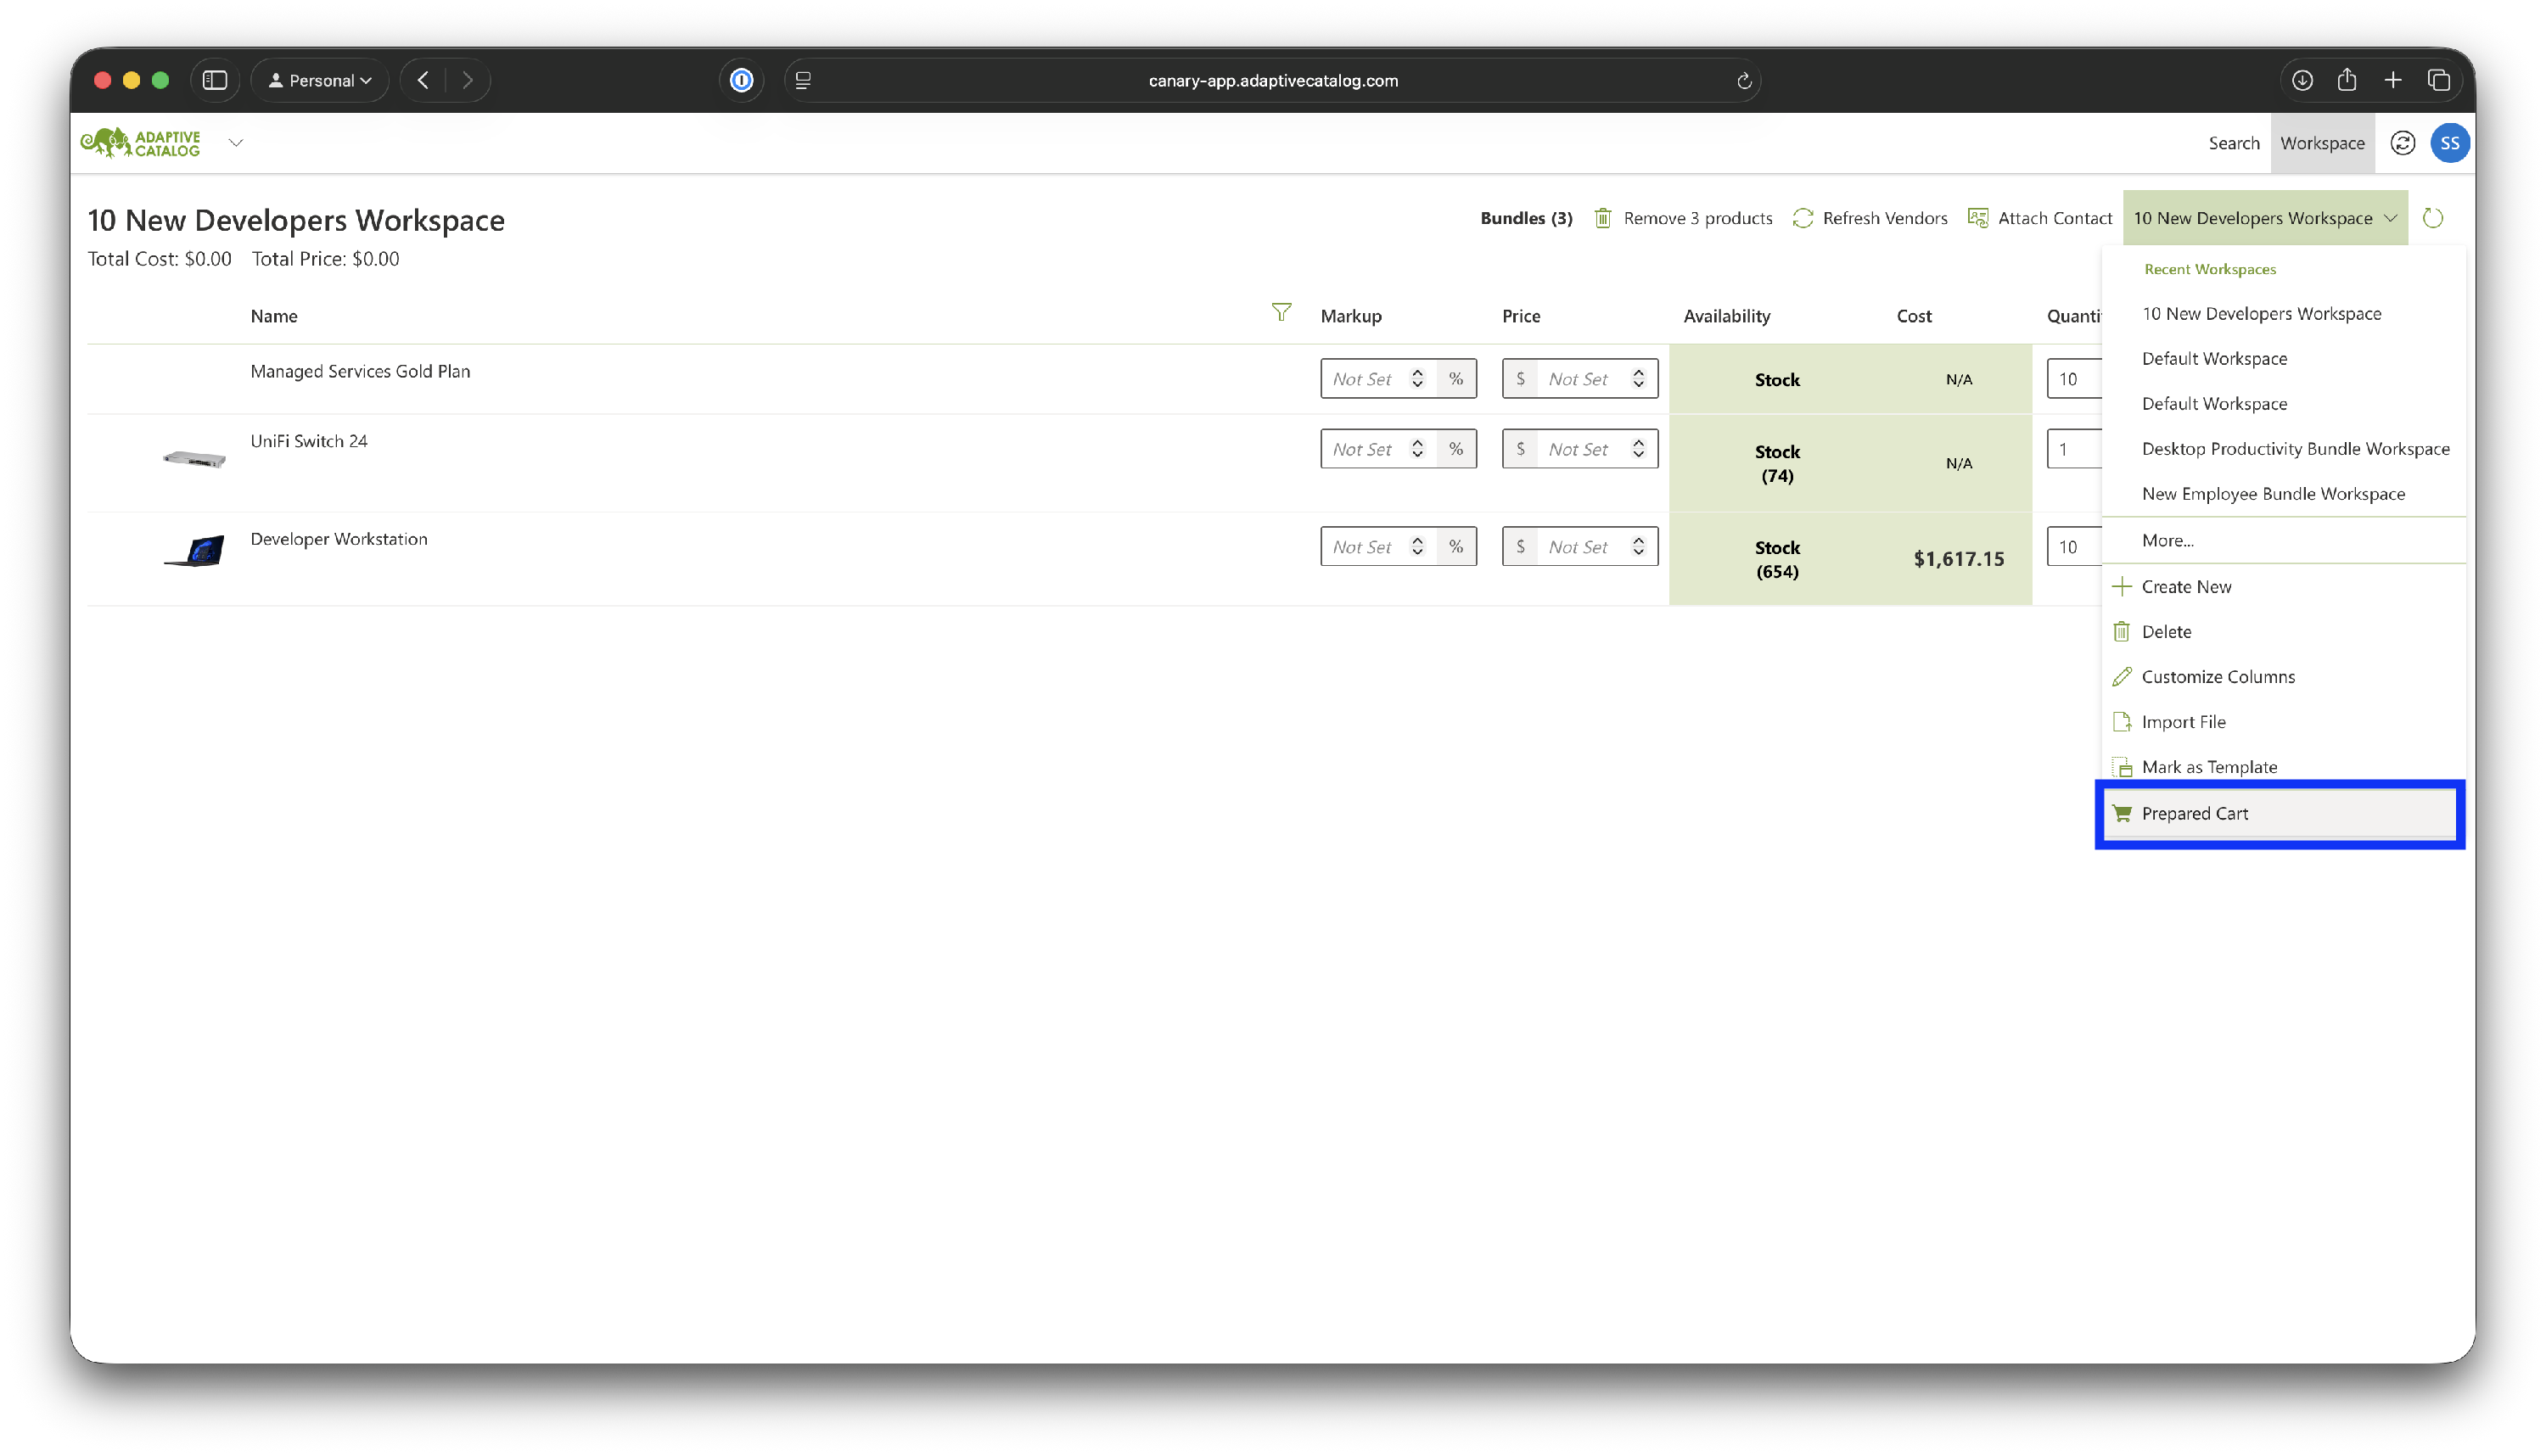
Task: Click the Name column filter icon
Action: (1281, 313)
